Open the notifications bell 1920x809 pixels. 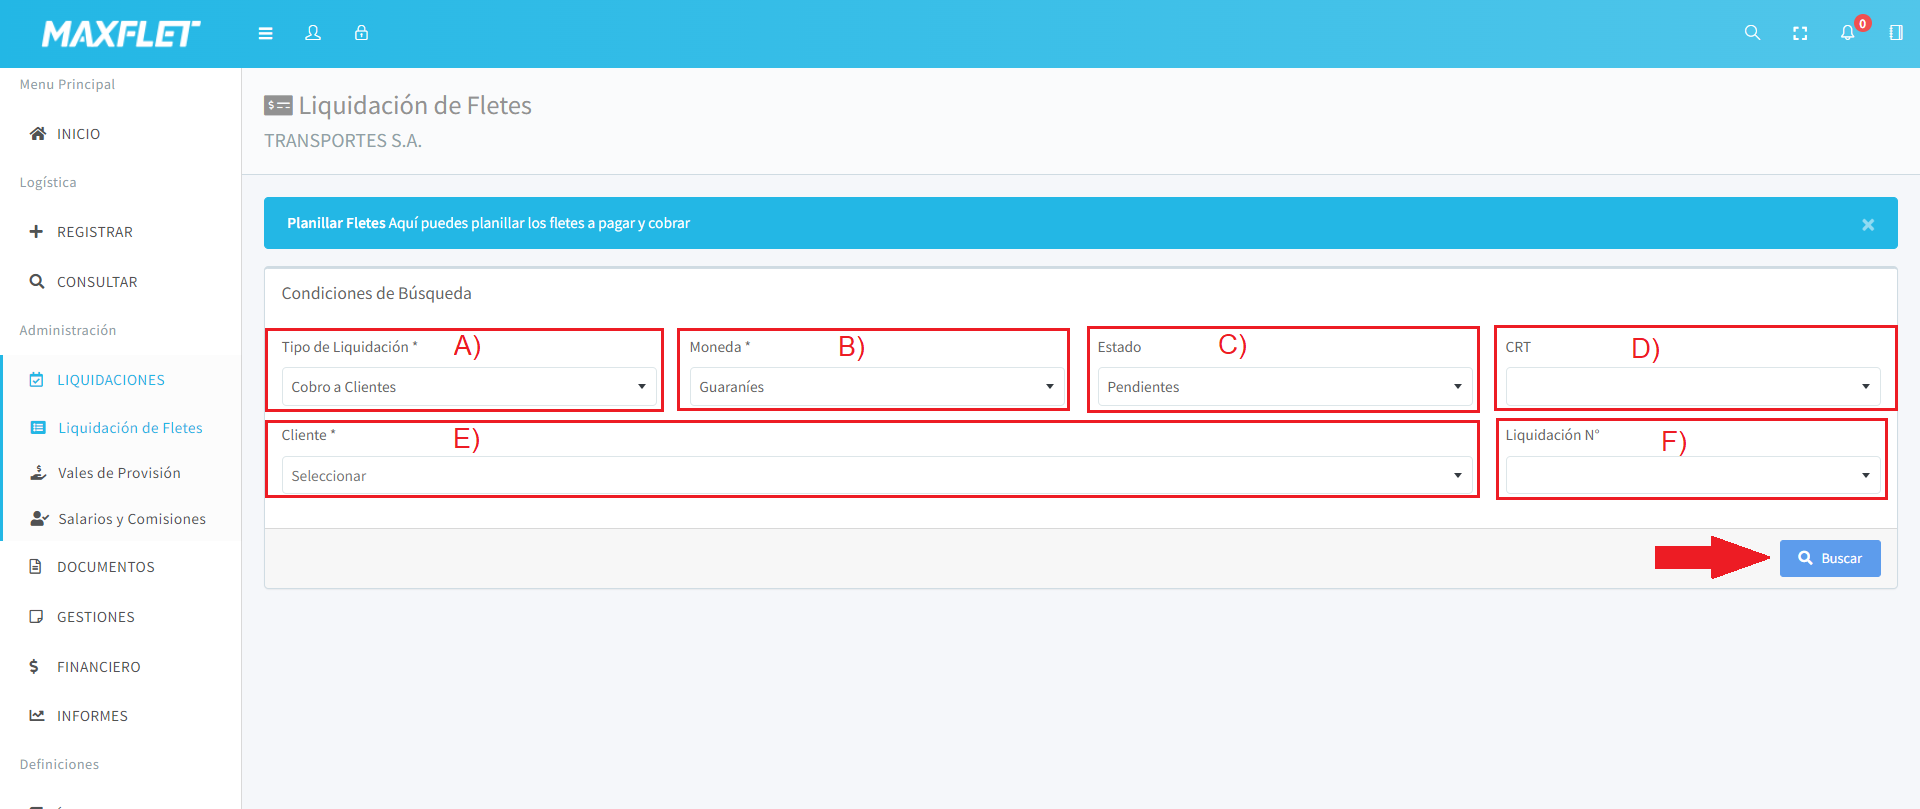[1847, 33]
